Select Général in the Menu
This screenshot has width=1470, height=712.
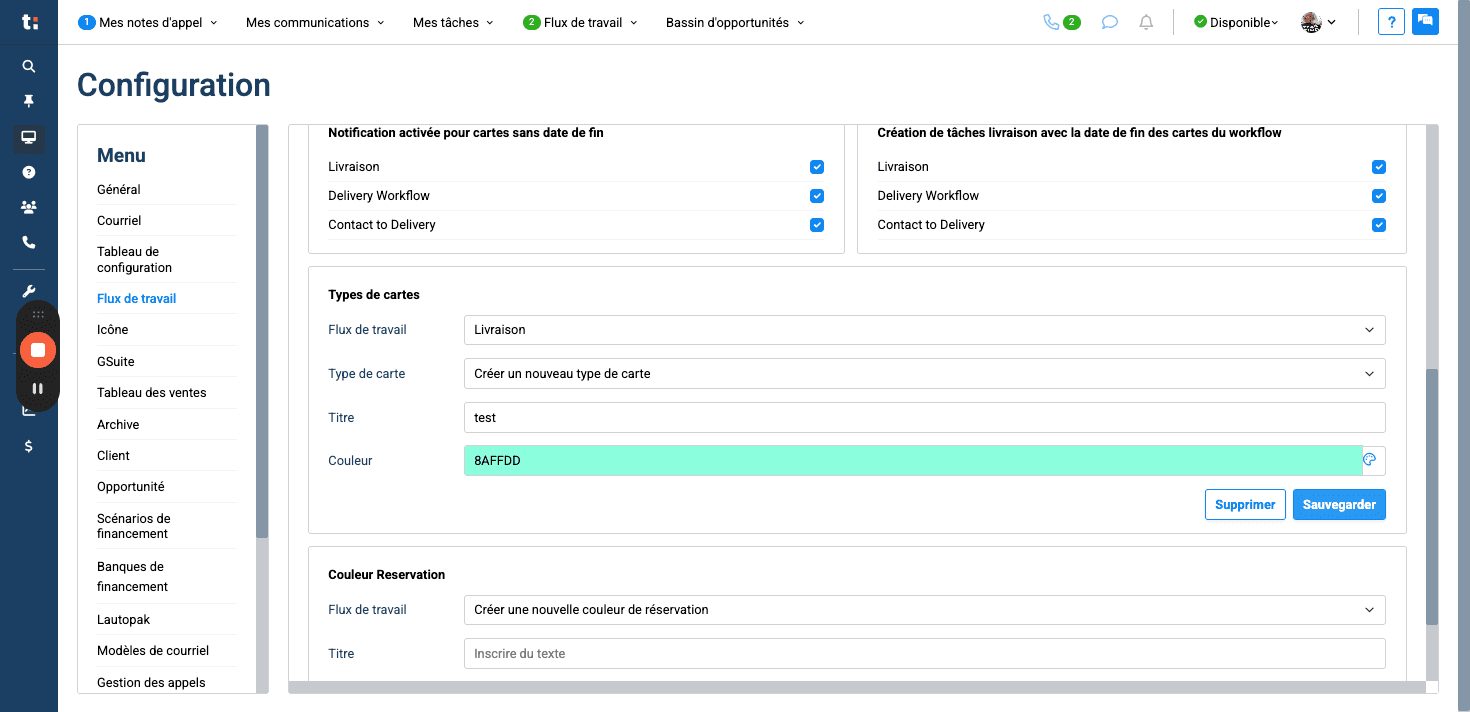tap(119, 189)
